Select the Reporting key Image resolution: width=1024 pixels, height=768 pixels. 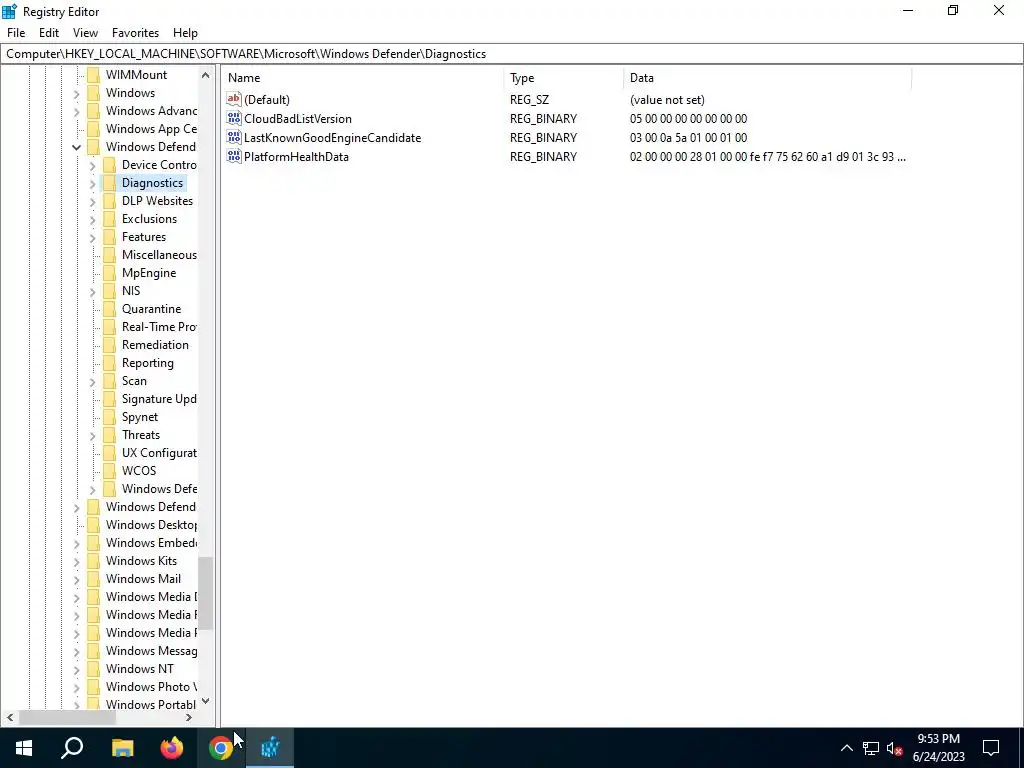pyautogui.click(x=148, y=362)
